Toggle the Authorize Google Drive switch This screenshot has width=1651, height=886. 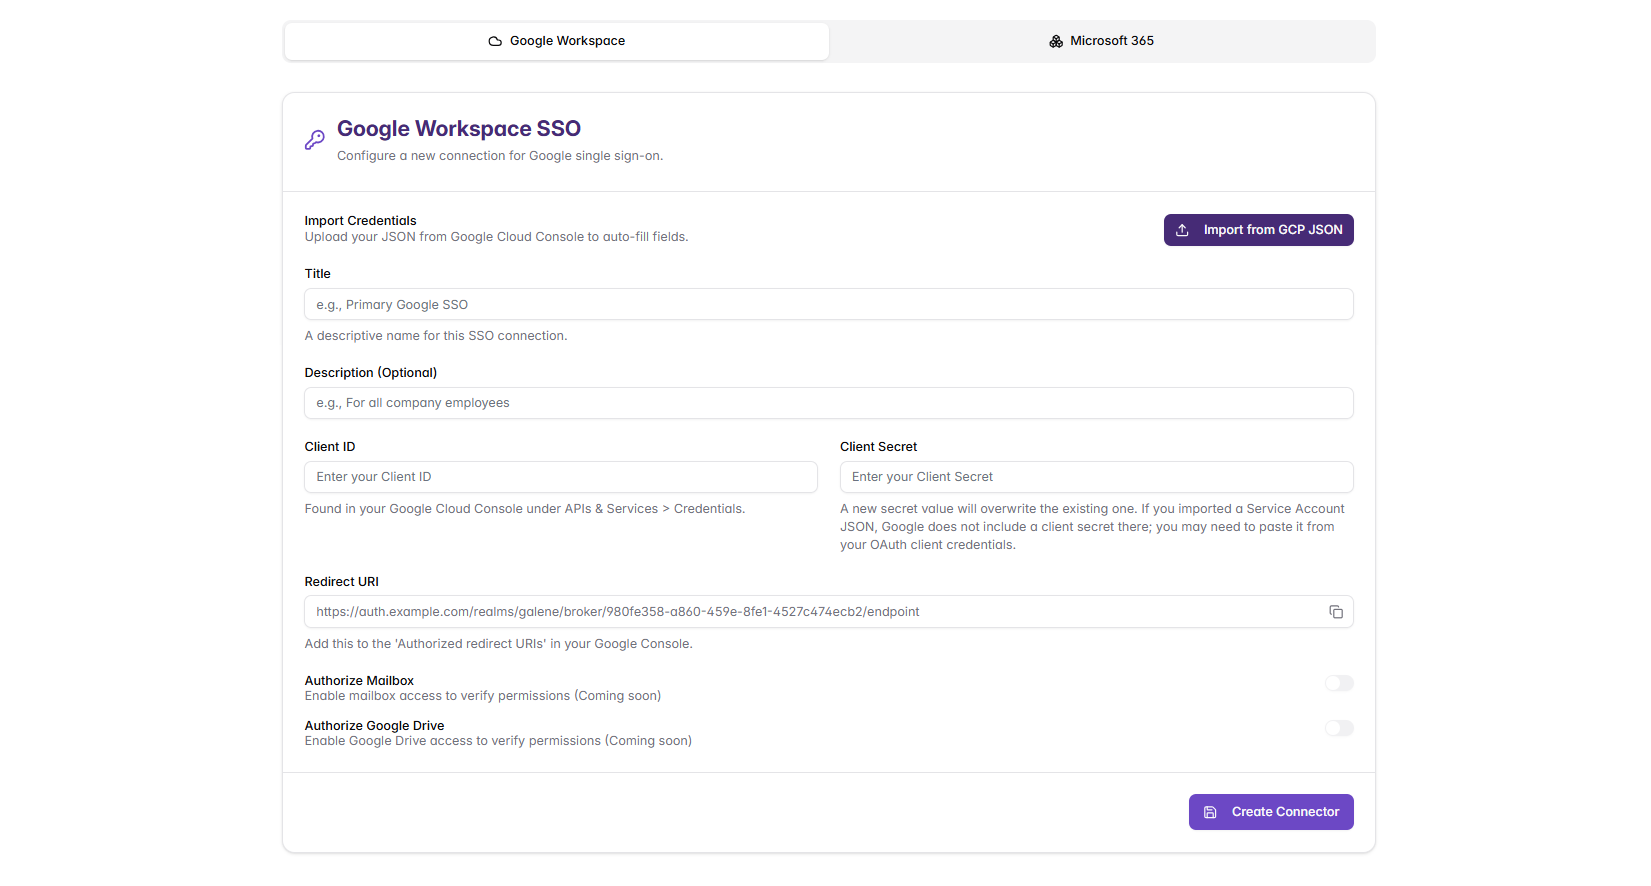1339,728
